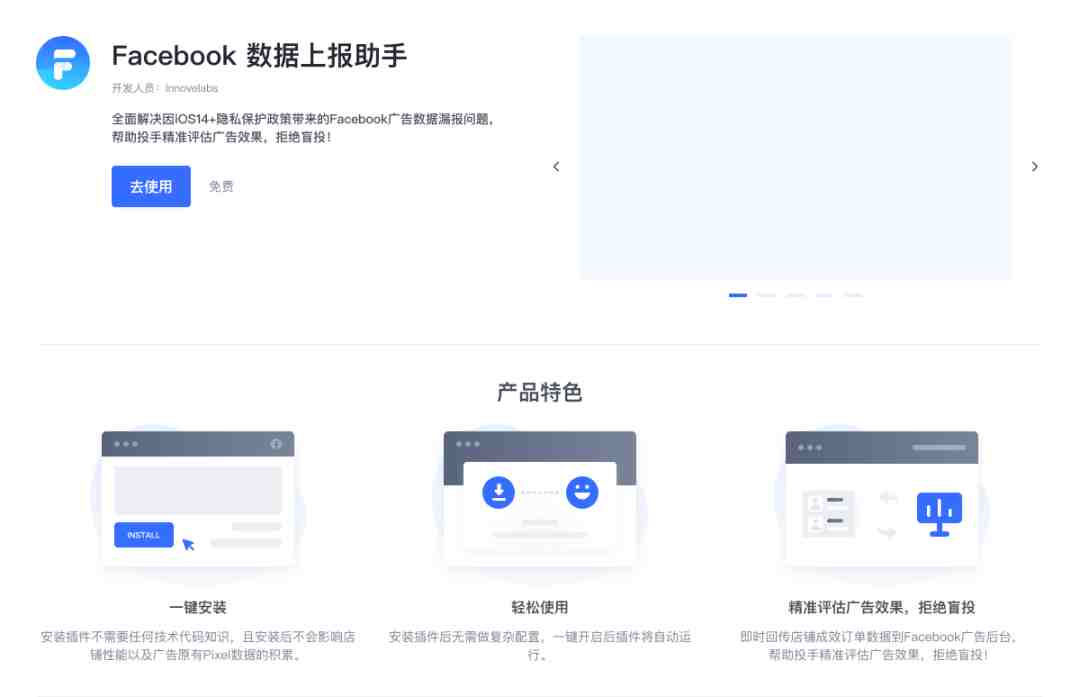Click the 轻松使用 feature title
Viewport: 1080px width, 697px height.
[540, 607]
